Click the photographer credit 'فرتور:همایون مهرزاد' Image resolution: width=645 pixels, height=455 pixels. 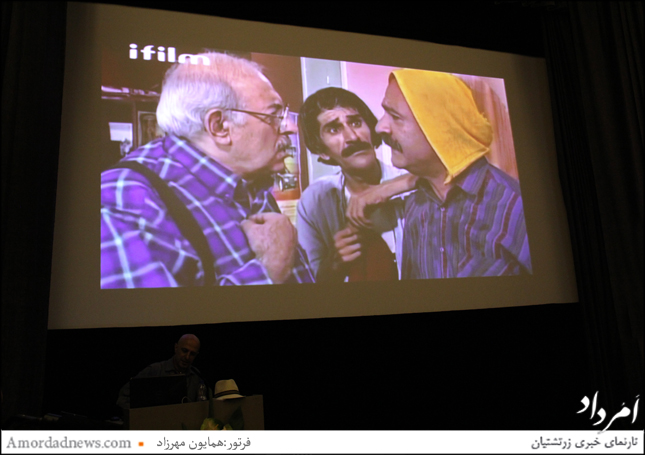click(x=203, y=443)
